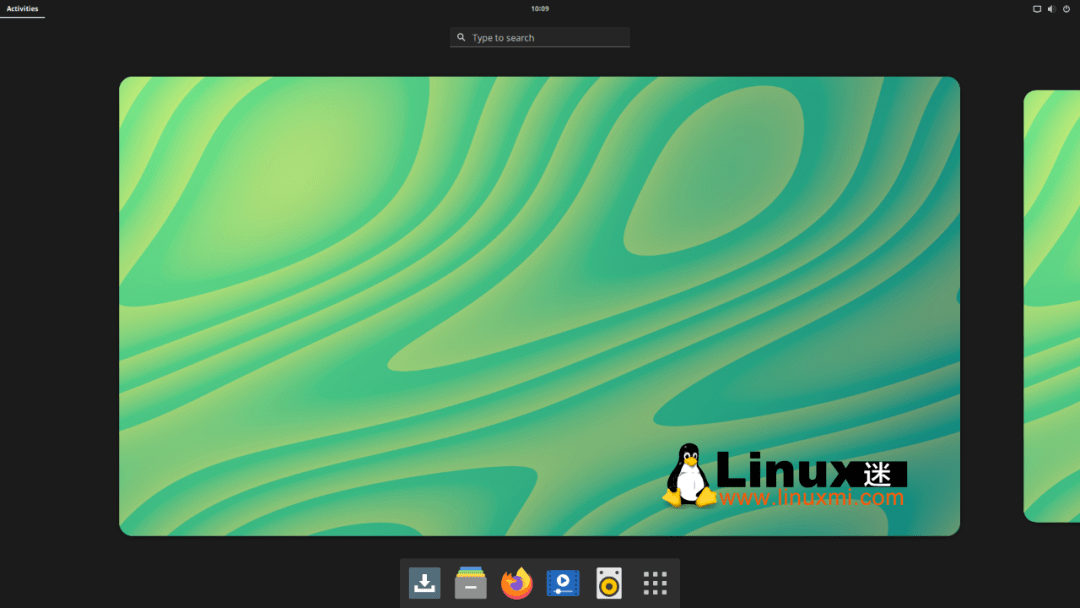Screen dimensions: 1080x608
Task: Open the Archive Manager icon in the dock
Action: [x=470, y=582]
